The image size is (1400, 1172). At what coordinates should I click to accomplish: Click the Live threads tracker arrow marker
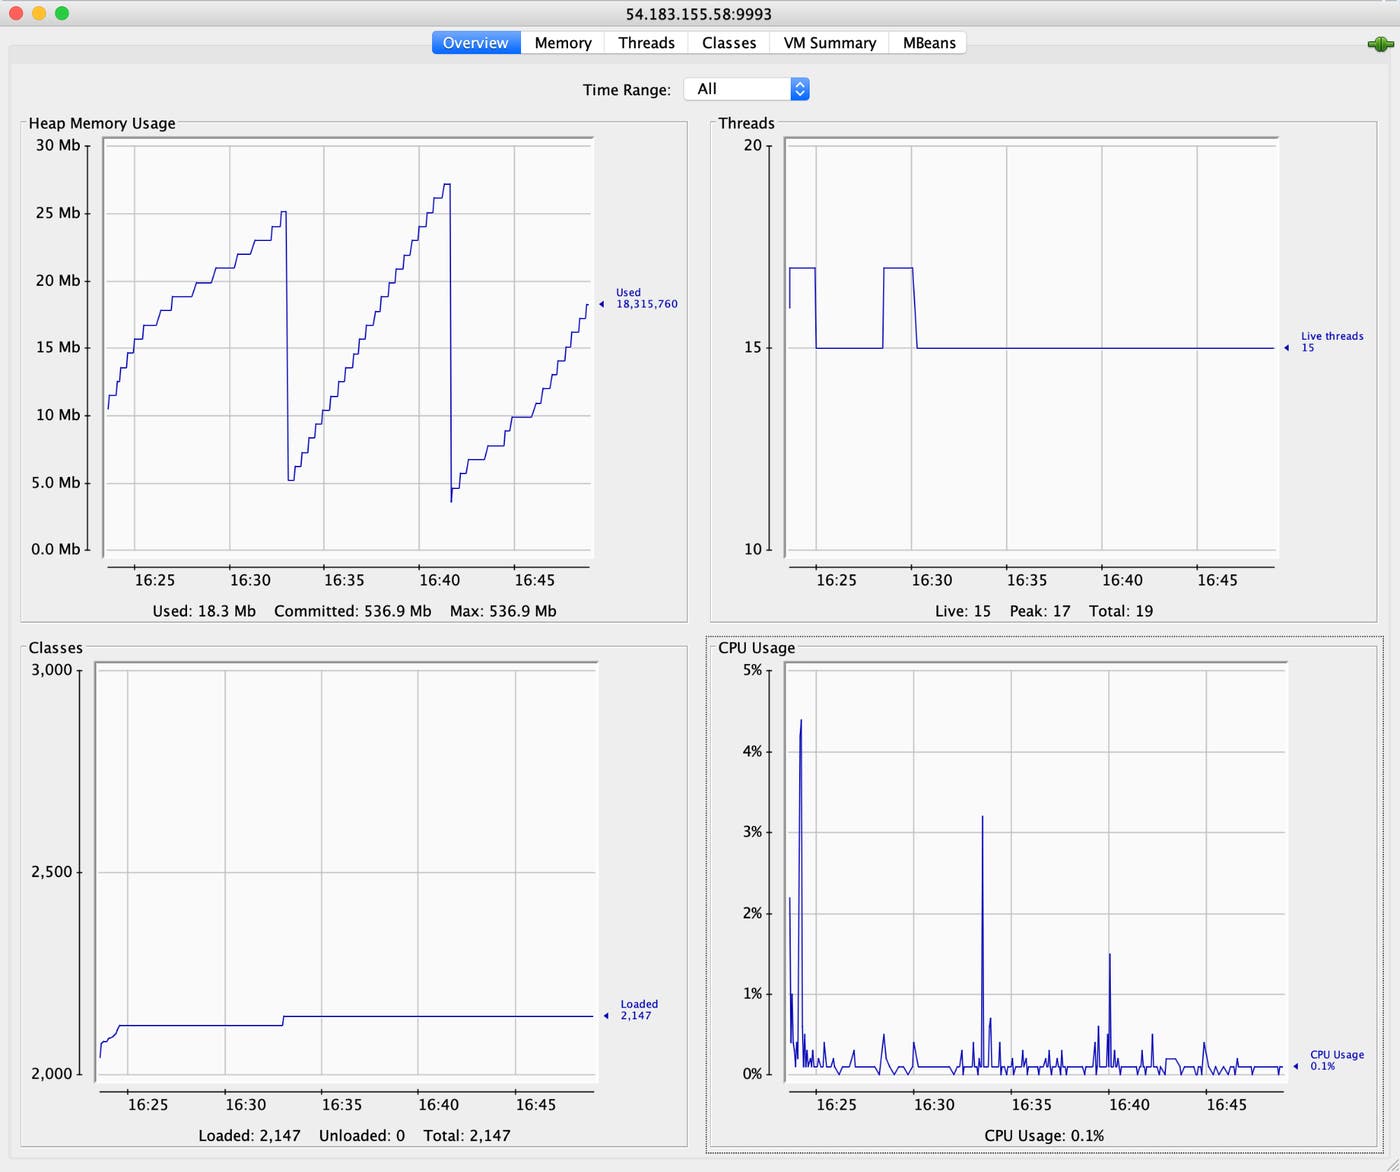pyautogui.click(x=1288, y=347)
